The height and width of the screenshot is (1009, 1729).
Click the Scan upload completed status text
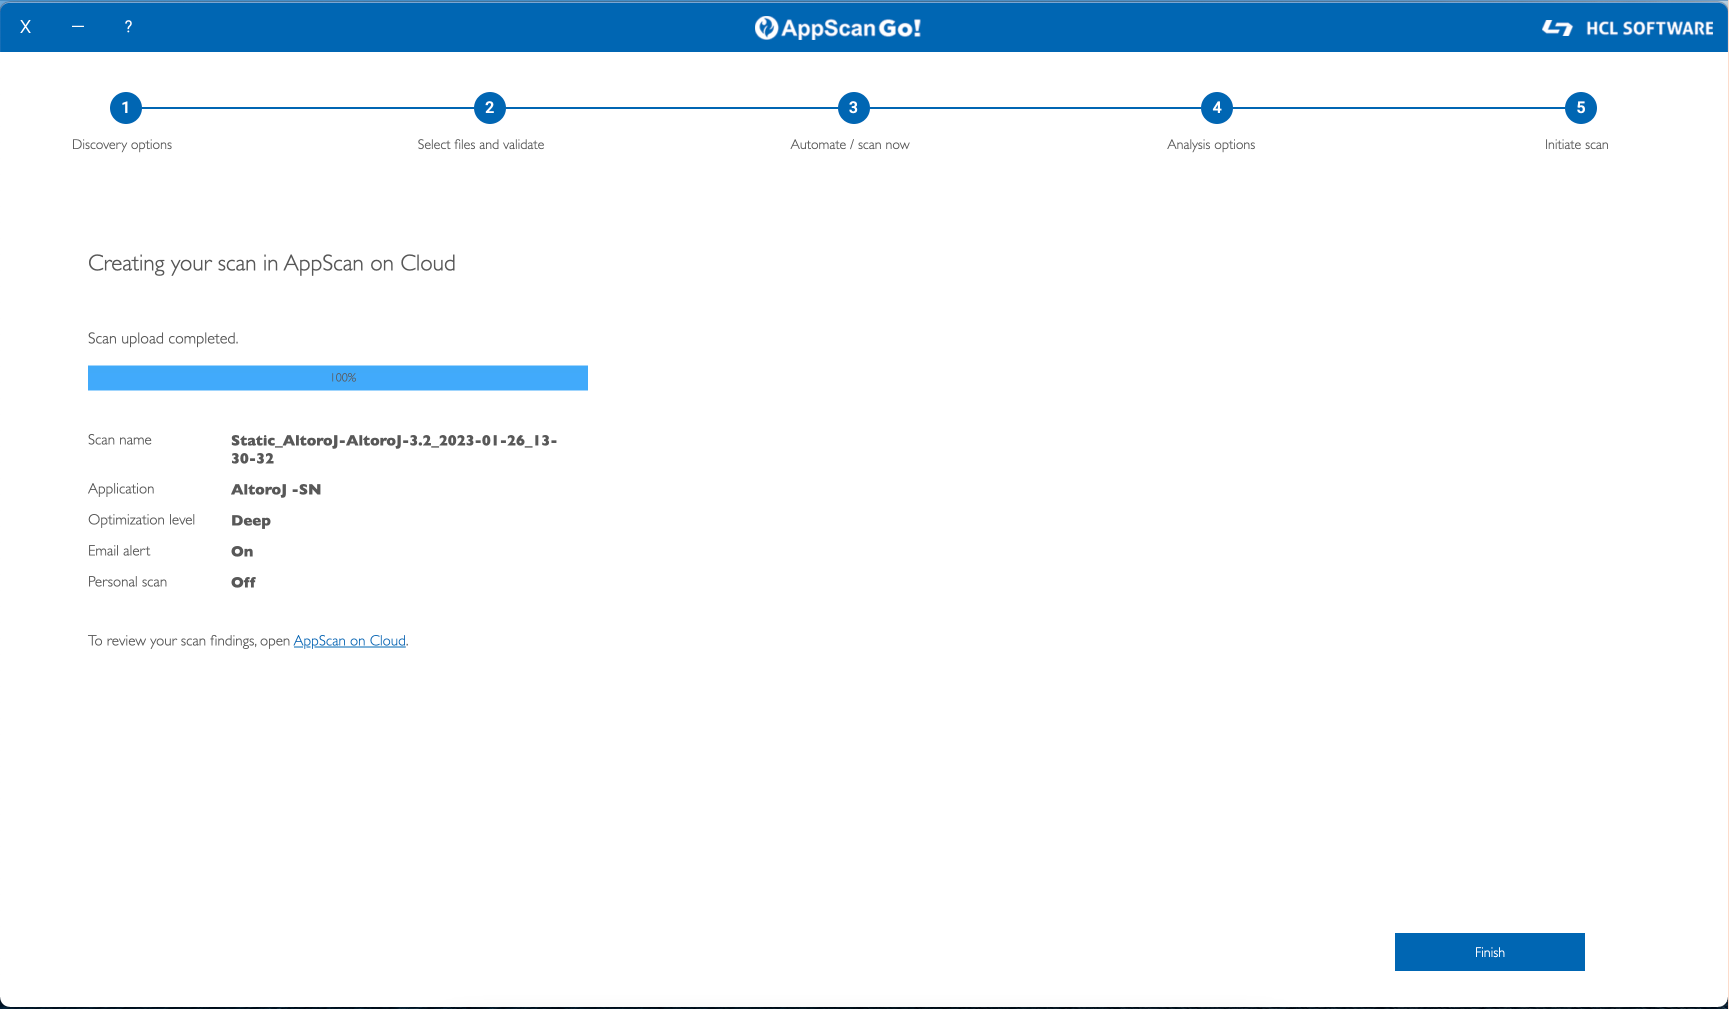pyautogui.click(x=163, y=338)
